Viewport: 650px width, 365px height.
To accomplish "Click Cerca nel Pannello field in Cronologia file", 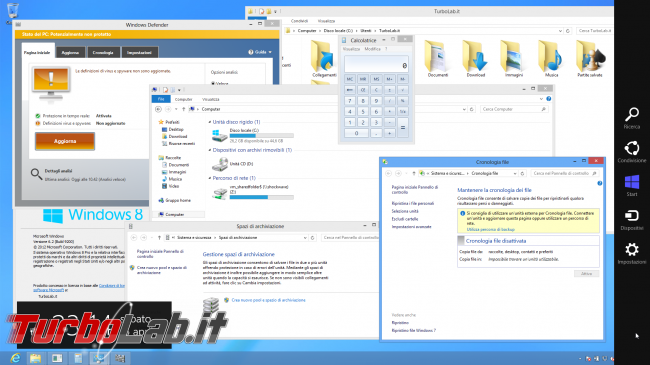I will (x=565, y=173).
